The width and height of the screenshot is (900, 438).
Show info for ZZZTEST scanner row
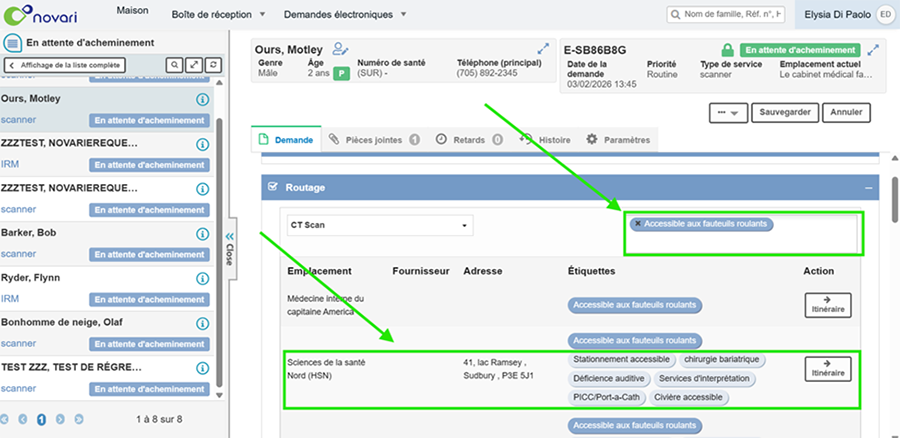(x=202, y=189)
